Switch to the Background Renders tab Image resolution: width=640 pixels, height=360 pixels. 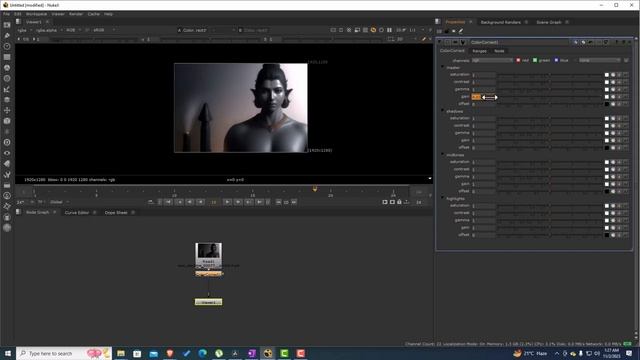point(500,22)
